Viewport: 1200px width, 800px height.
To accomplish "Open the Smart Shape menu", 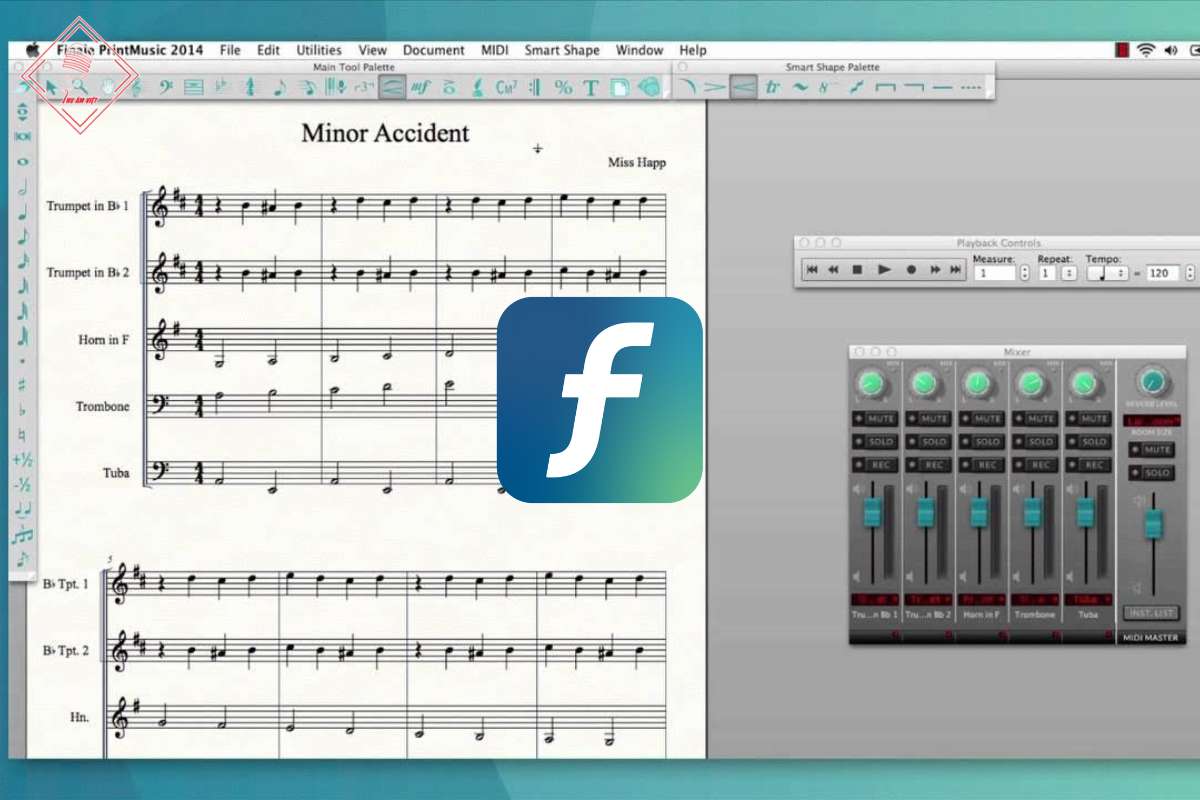I will [562, 50].
